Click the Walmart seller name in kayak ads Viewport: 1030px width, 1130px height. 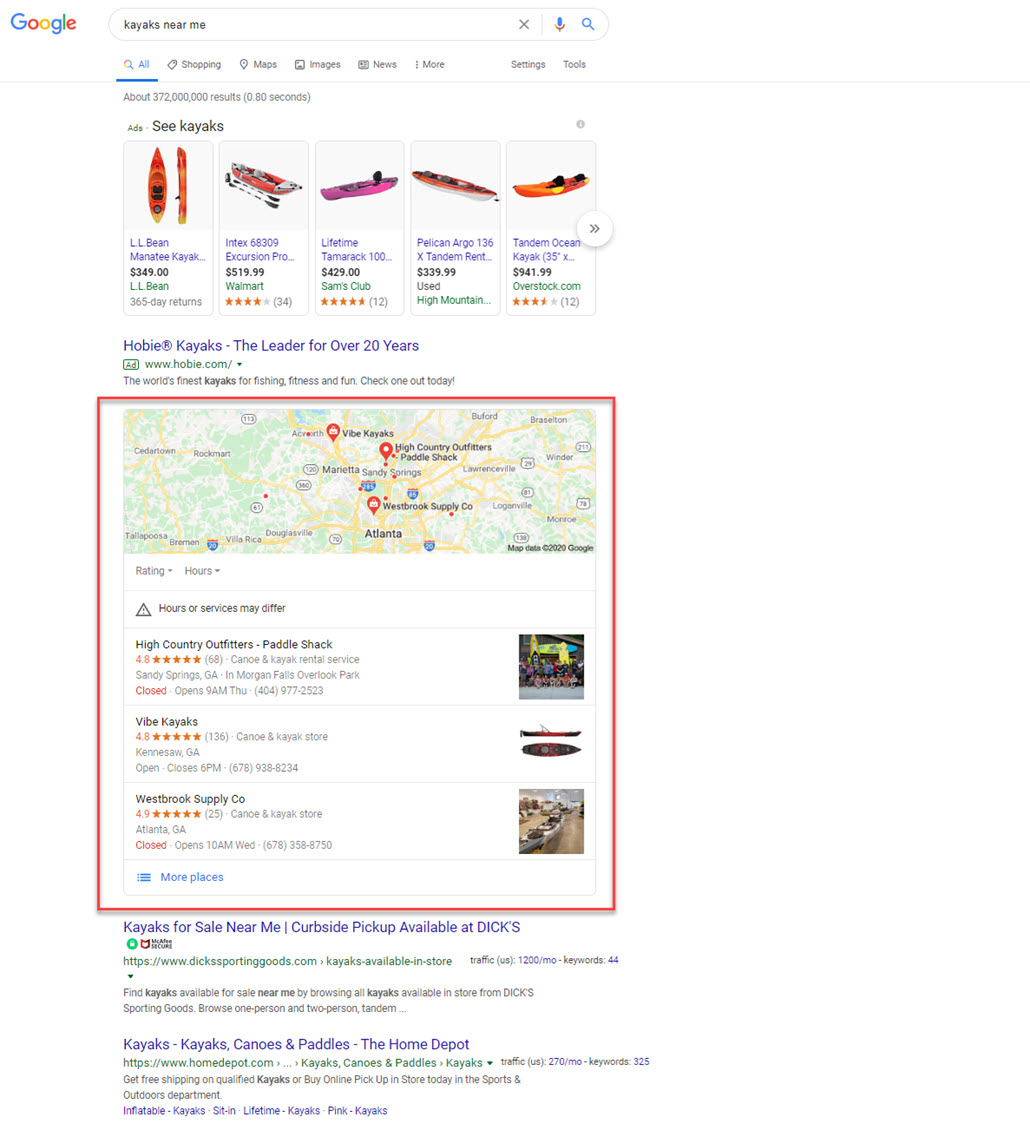point(244,286)
